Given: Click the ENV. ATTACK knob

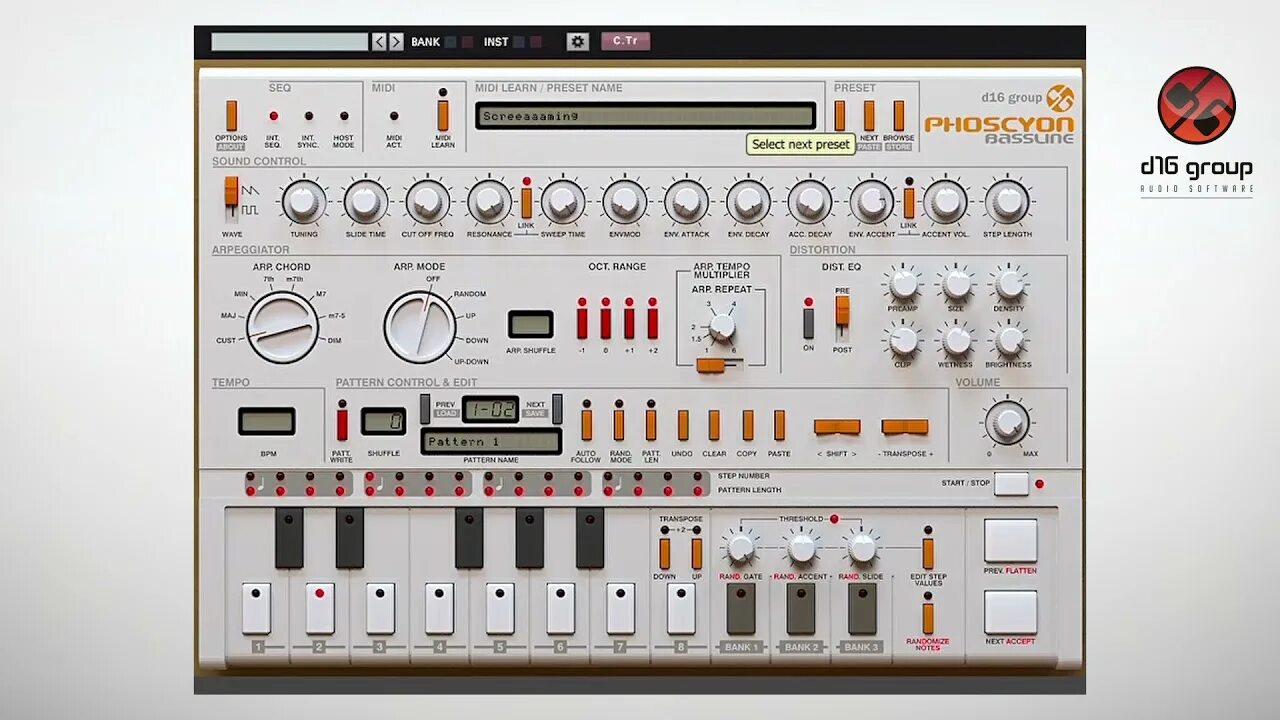Looking at the screenshot, I should point(687,202).
